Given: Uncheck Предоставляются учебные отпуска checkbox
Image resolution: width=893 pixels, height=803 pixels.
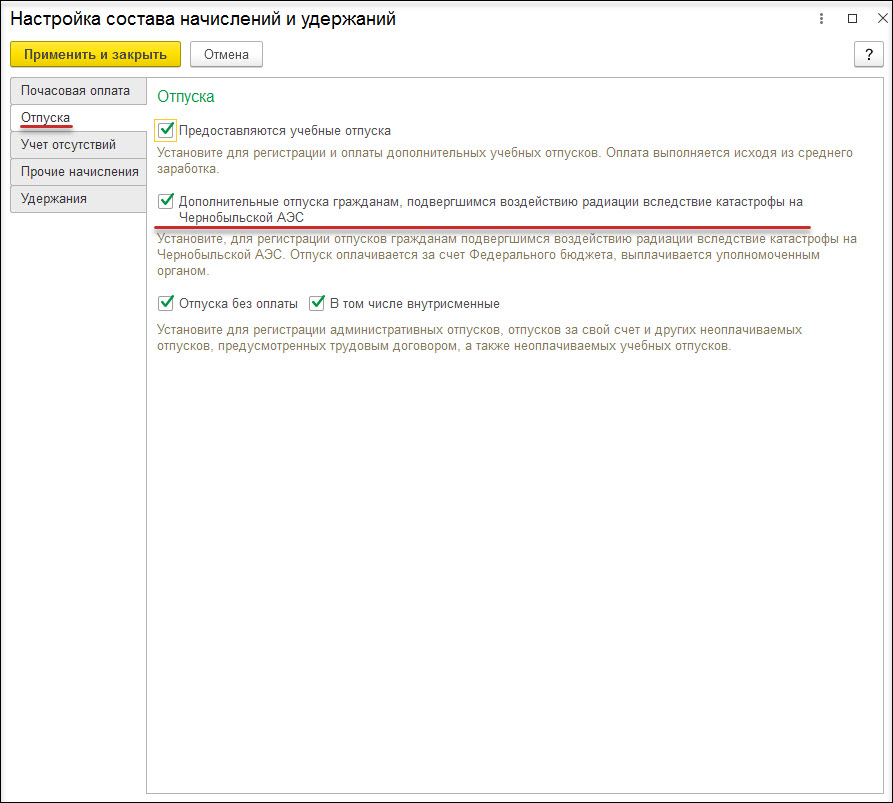Looking at the screenshot, I should click(x=166, y=130).
